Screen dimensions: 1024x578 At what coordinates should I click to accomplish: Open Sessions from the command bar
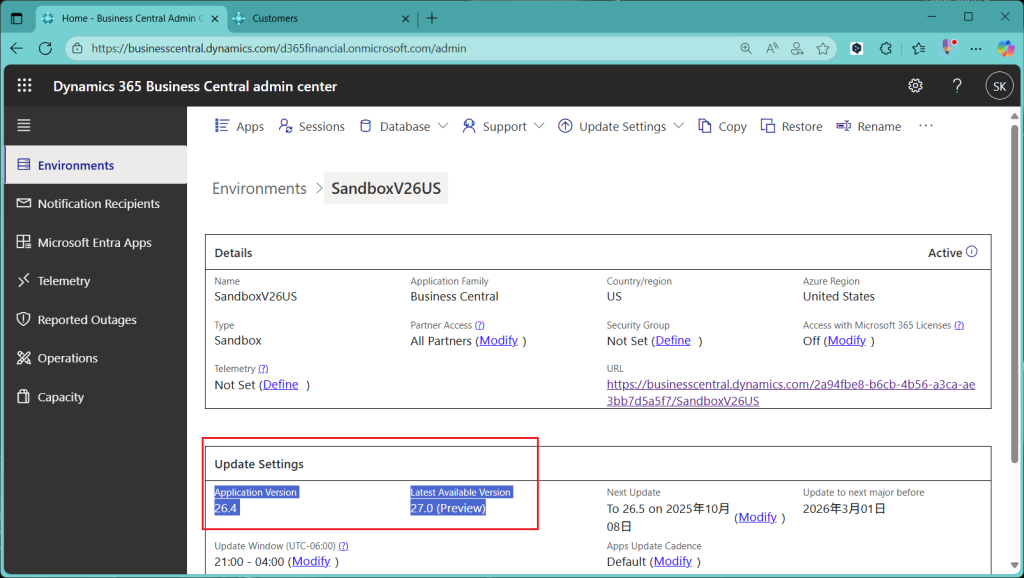click(x=311, y=126)
